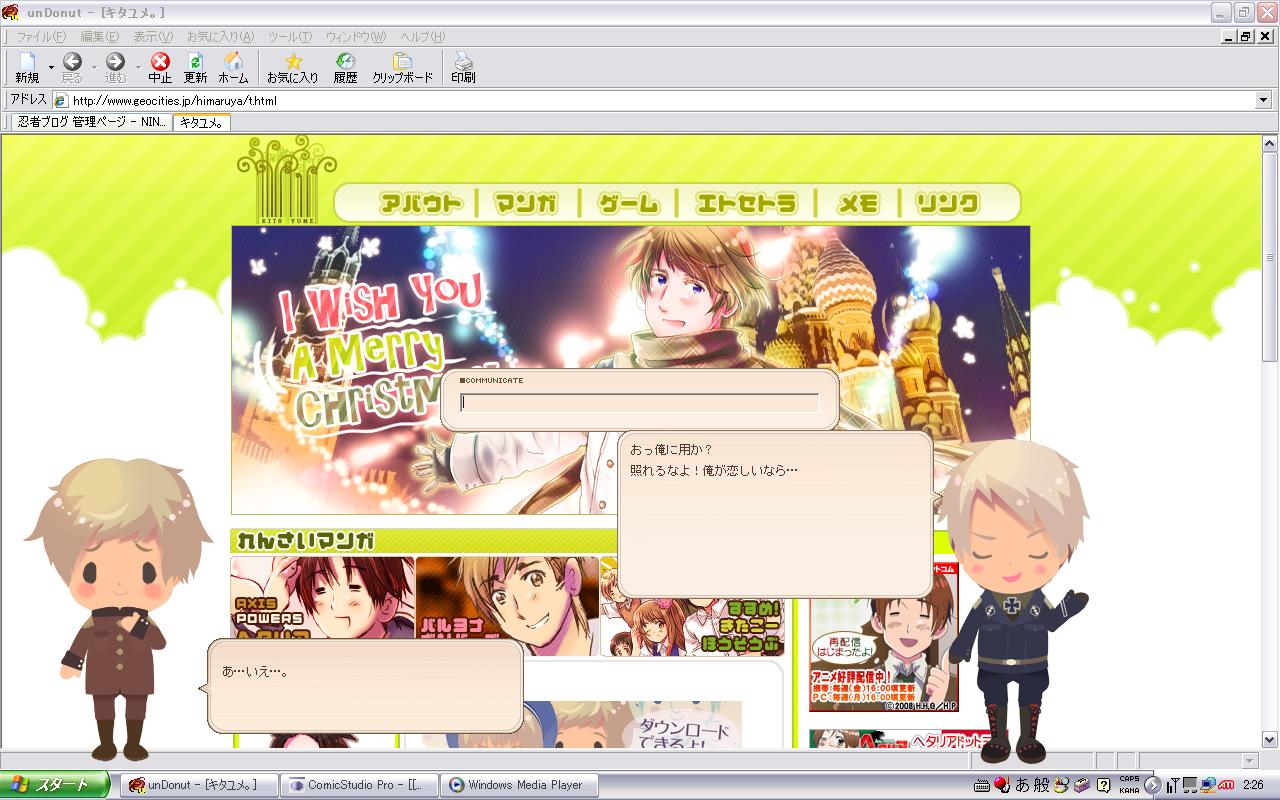The image size is (1280, 800).
Task: Click the 新規 (New) toolbar icon
Action: point(27,63)
